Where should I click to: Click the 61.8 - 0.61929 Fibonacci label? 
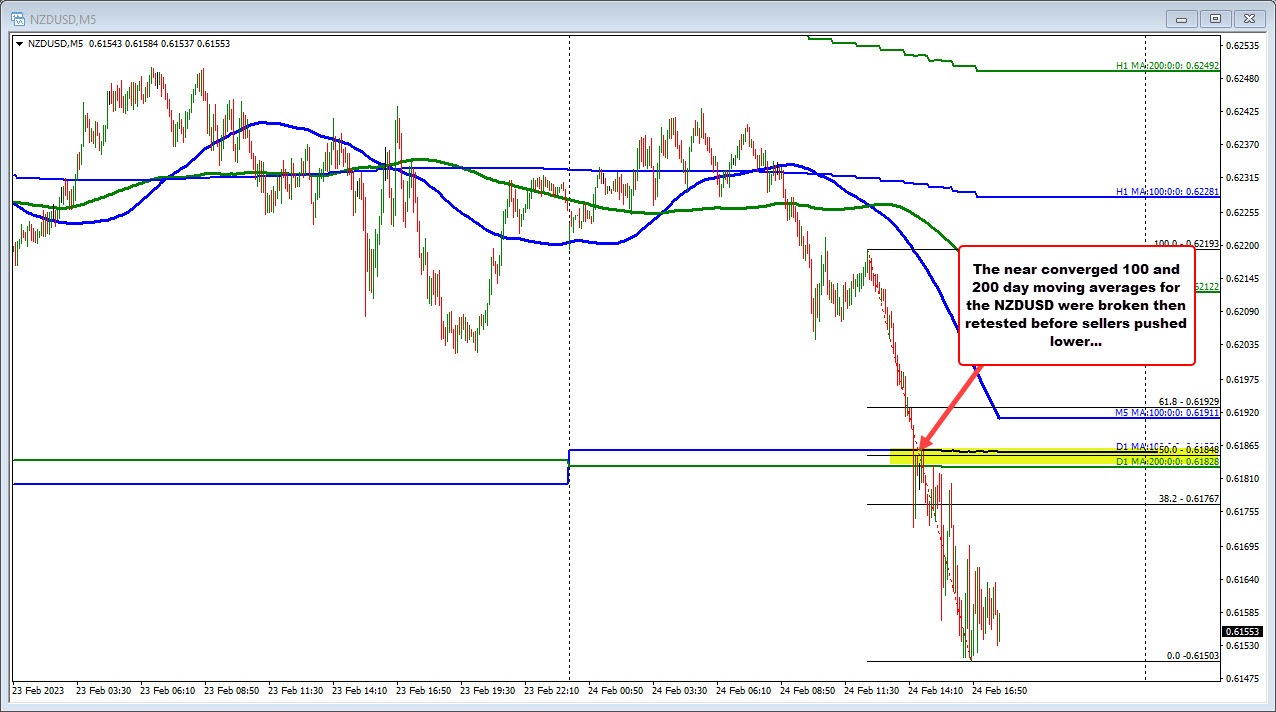tap(1188, 401)
